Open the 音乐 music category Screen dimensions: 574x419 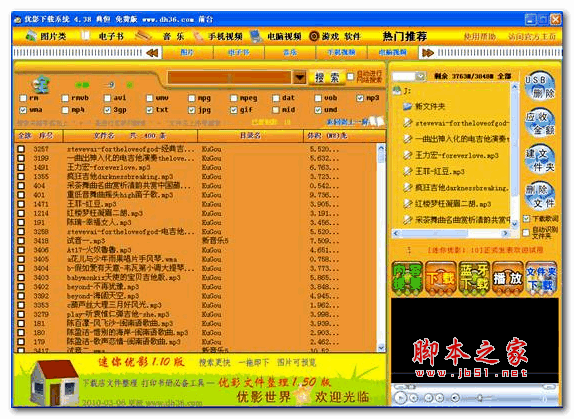point(161,36)
